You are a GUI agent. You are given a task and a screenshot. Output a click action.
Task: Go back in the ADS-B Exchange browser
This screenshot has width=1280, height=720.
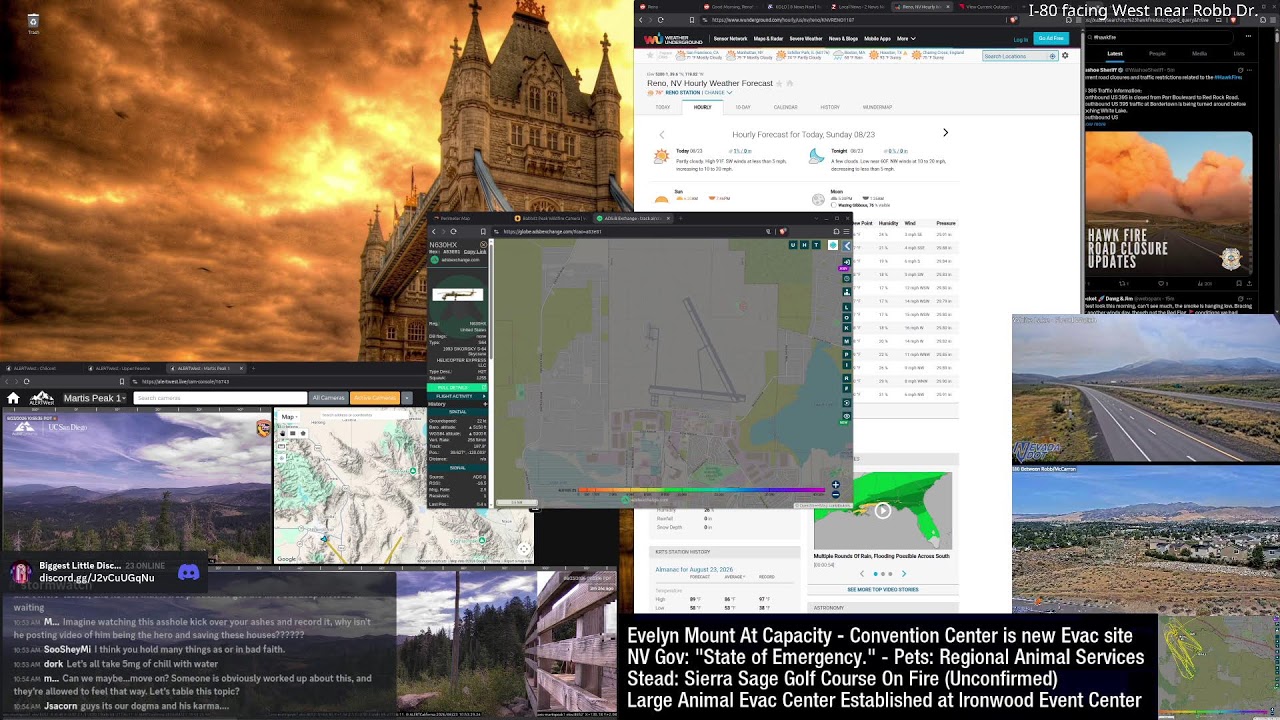tap(433, 231)
